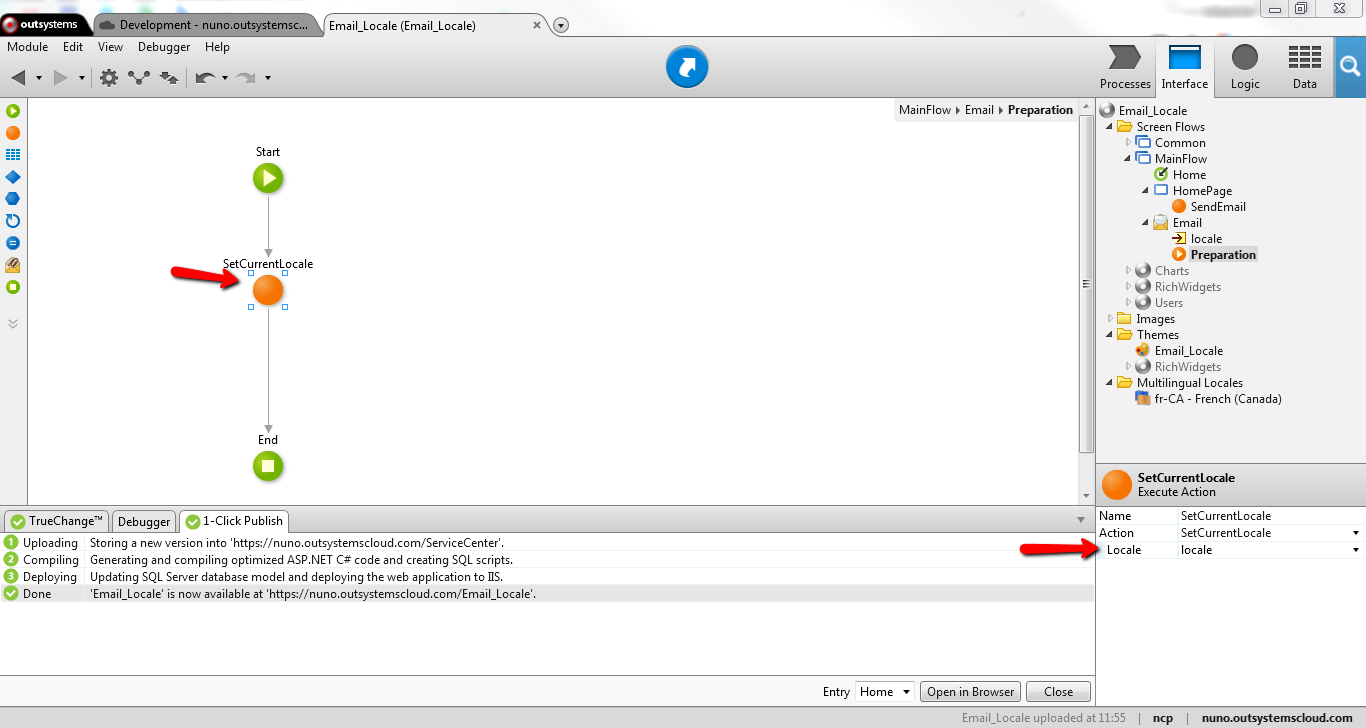Viewport: 1366px width, 728px height.
Task: Open the Data layer
Action: 1304,67
